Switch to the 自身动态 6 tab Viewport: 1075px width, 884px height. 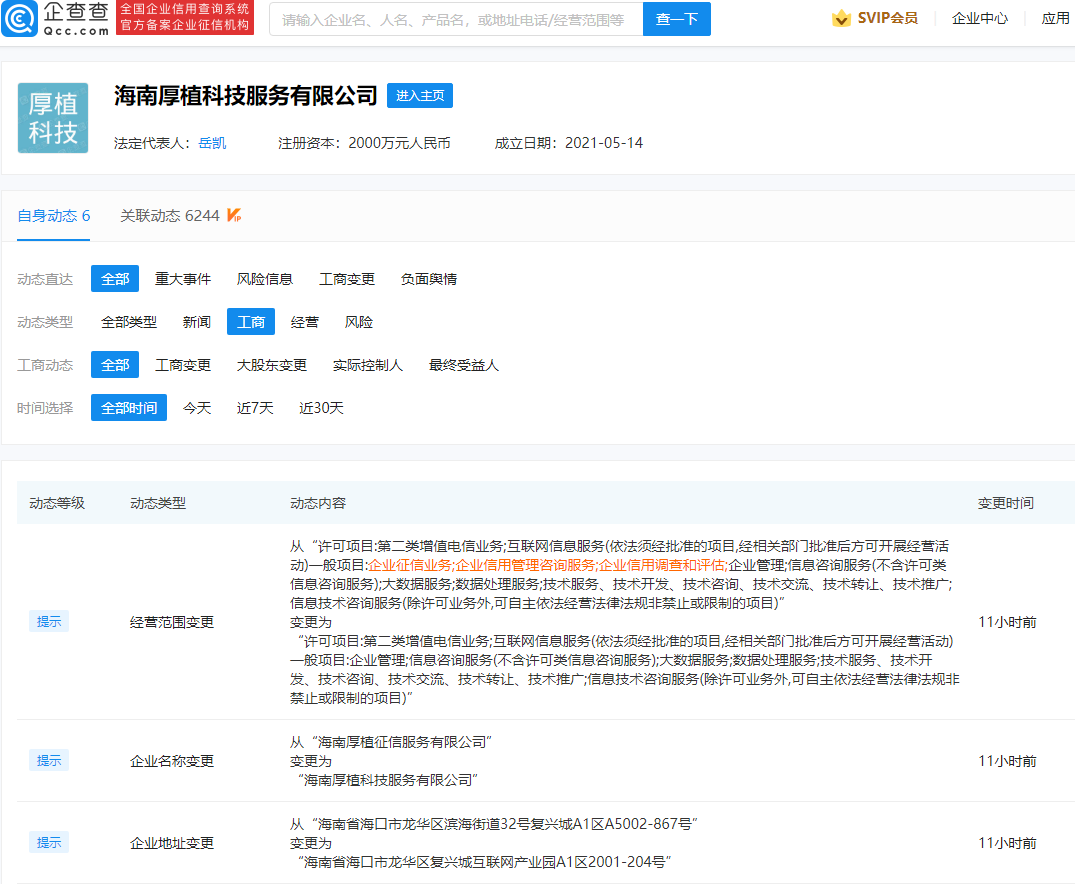coord(53,216)
